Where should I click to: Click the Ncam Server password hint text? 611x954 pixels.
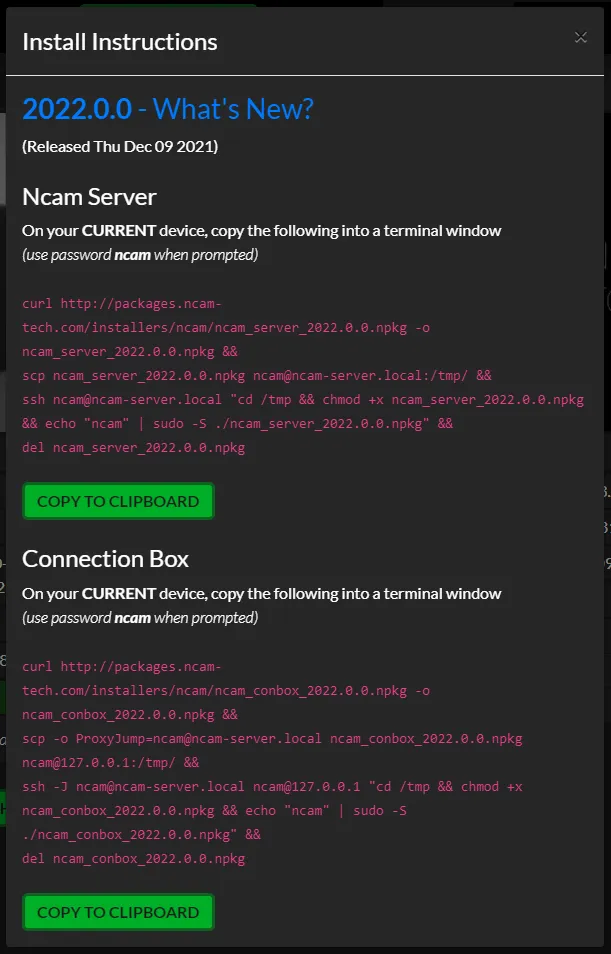pos(140,254)
